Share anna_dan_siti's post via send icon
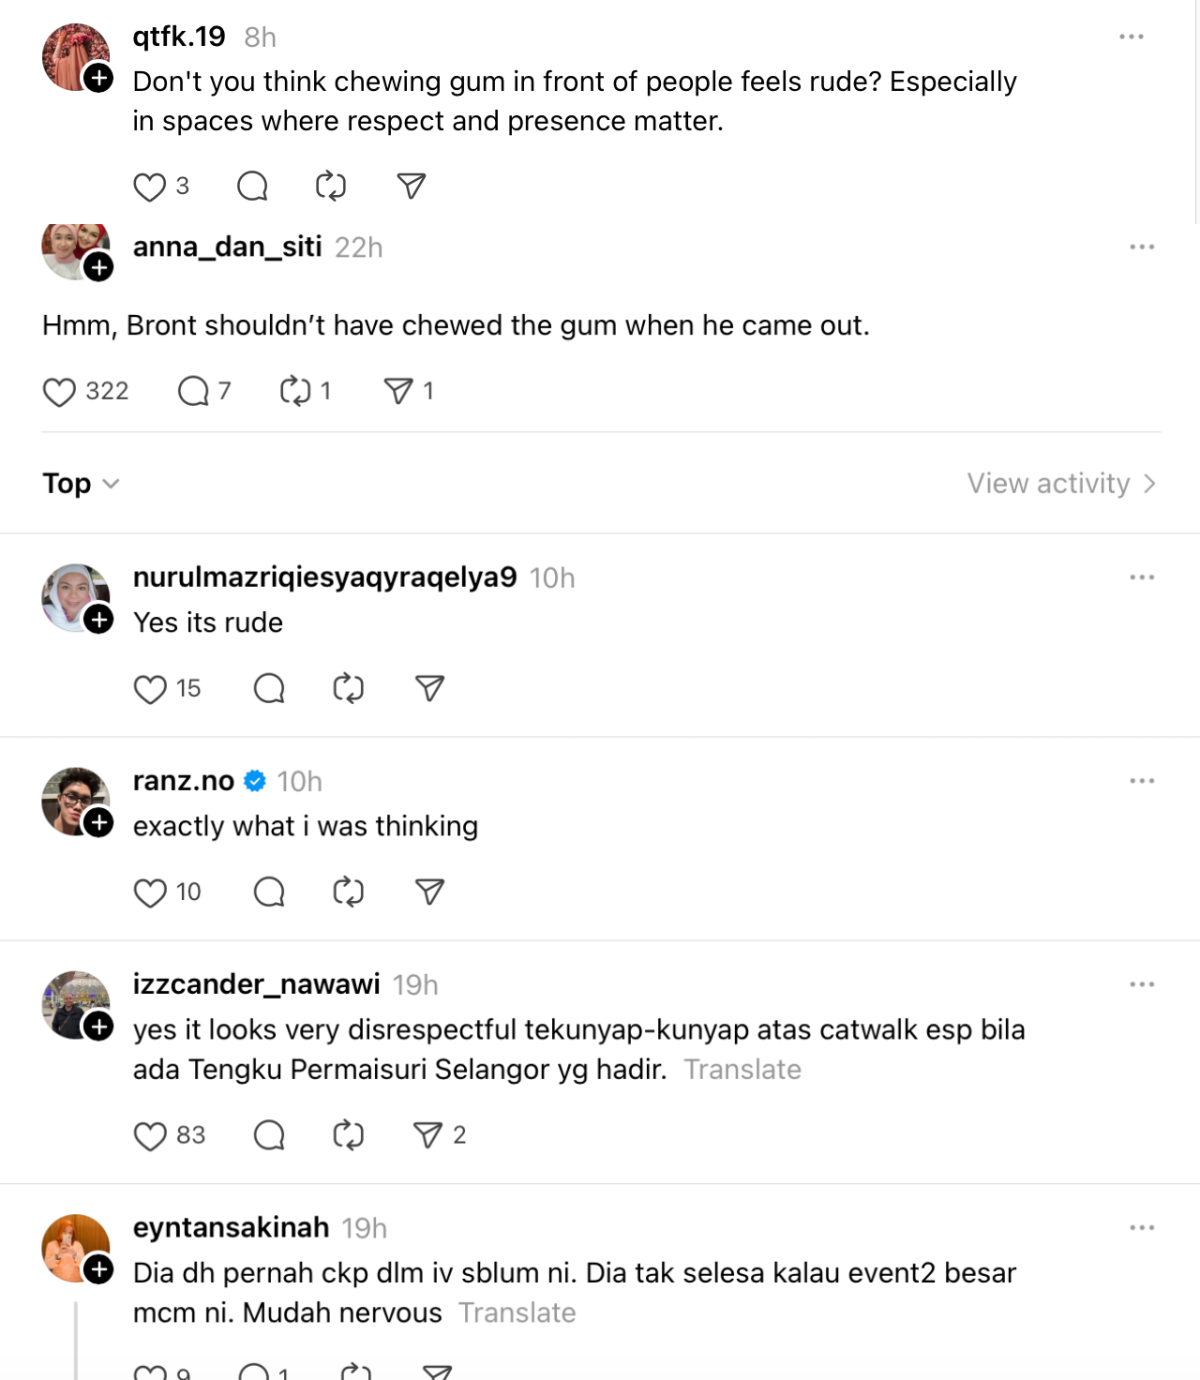Viewport: 1200px width, 1380px height. click(x=399, y=391)
